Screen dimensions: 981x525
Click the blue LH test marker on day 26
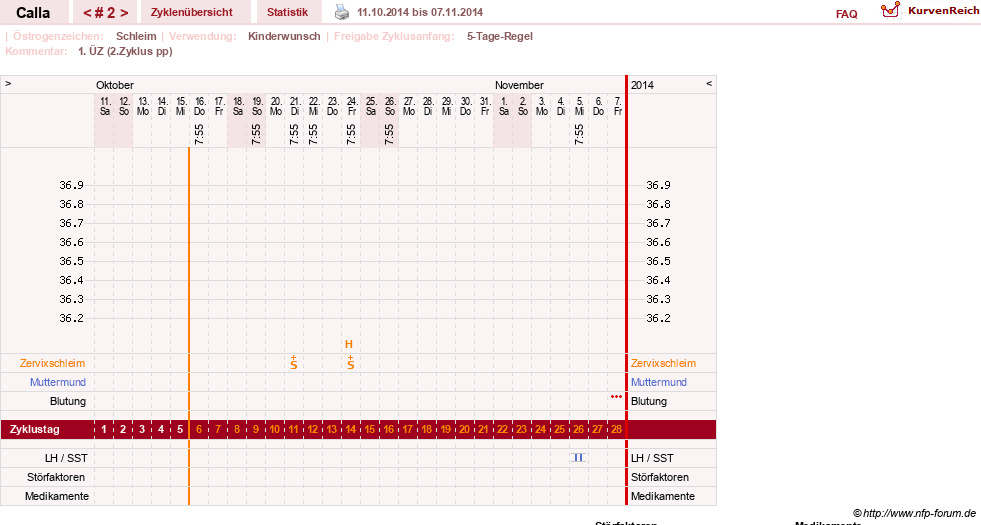point(578,457)
